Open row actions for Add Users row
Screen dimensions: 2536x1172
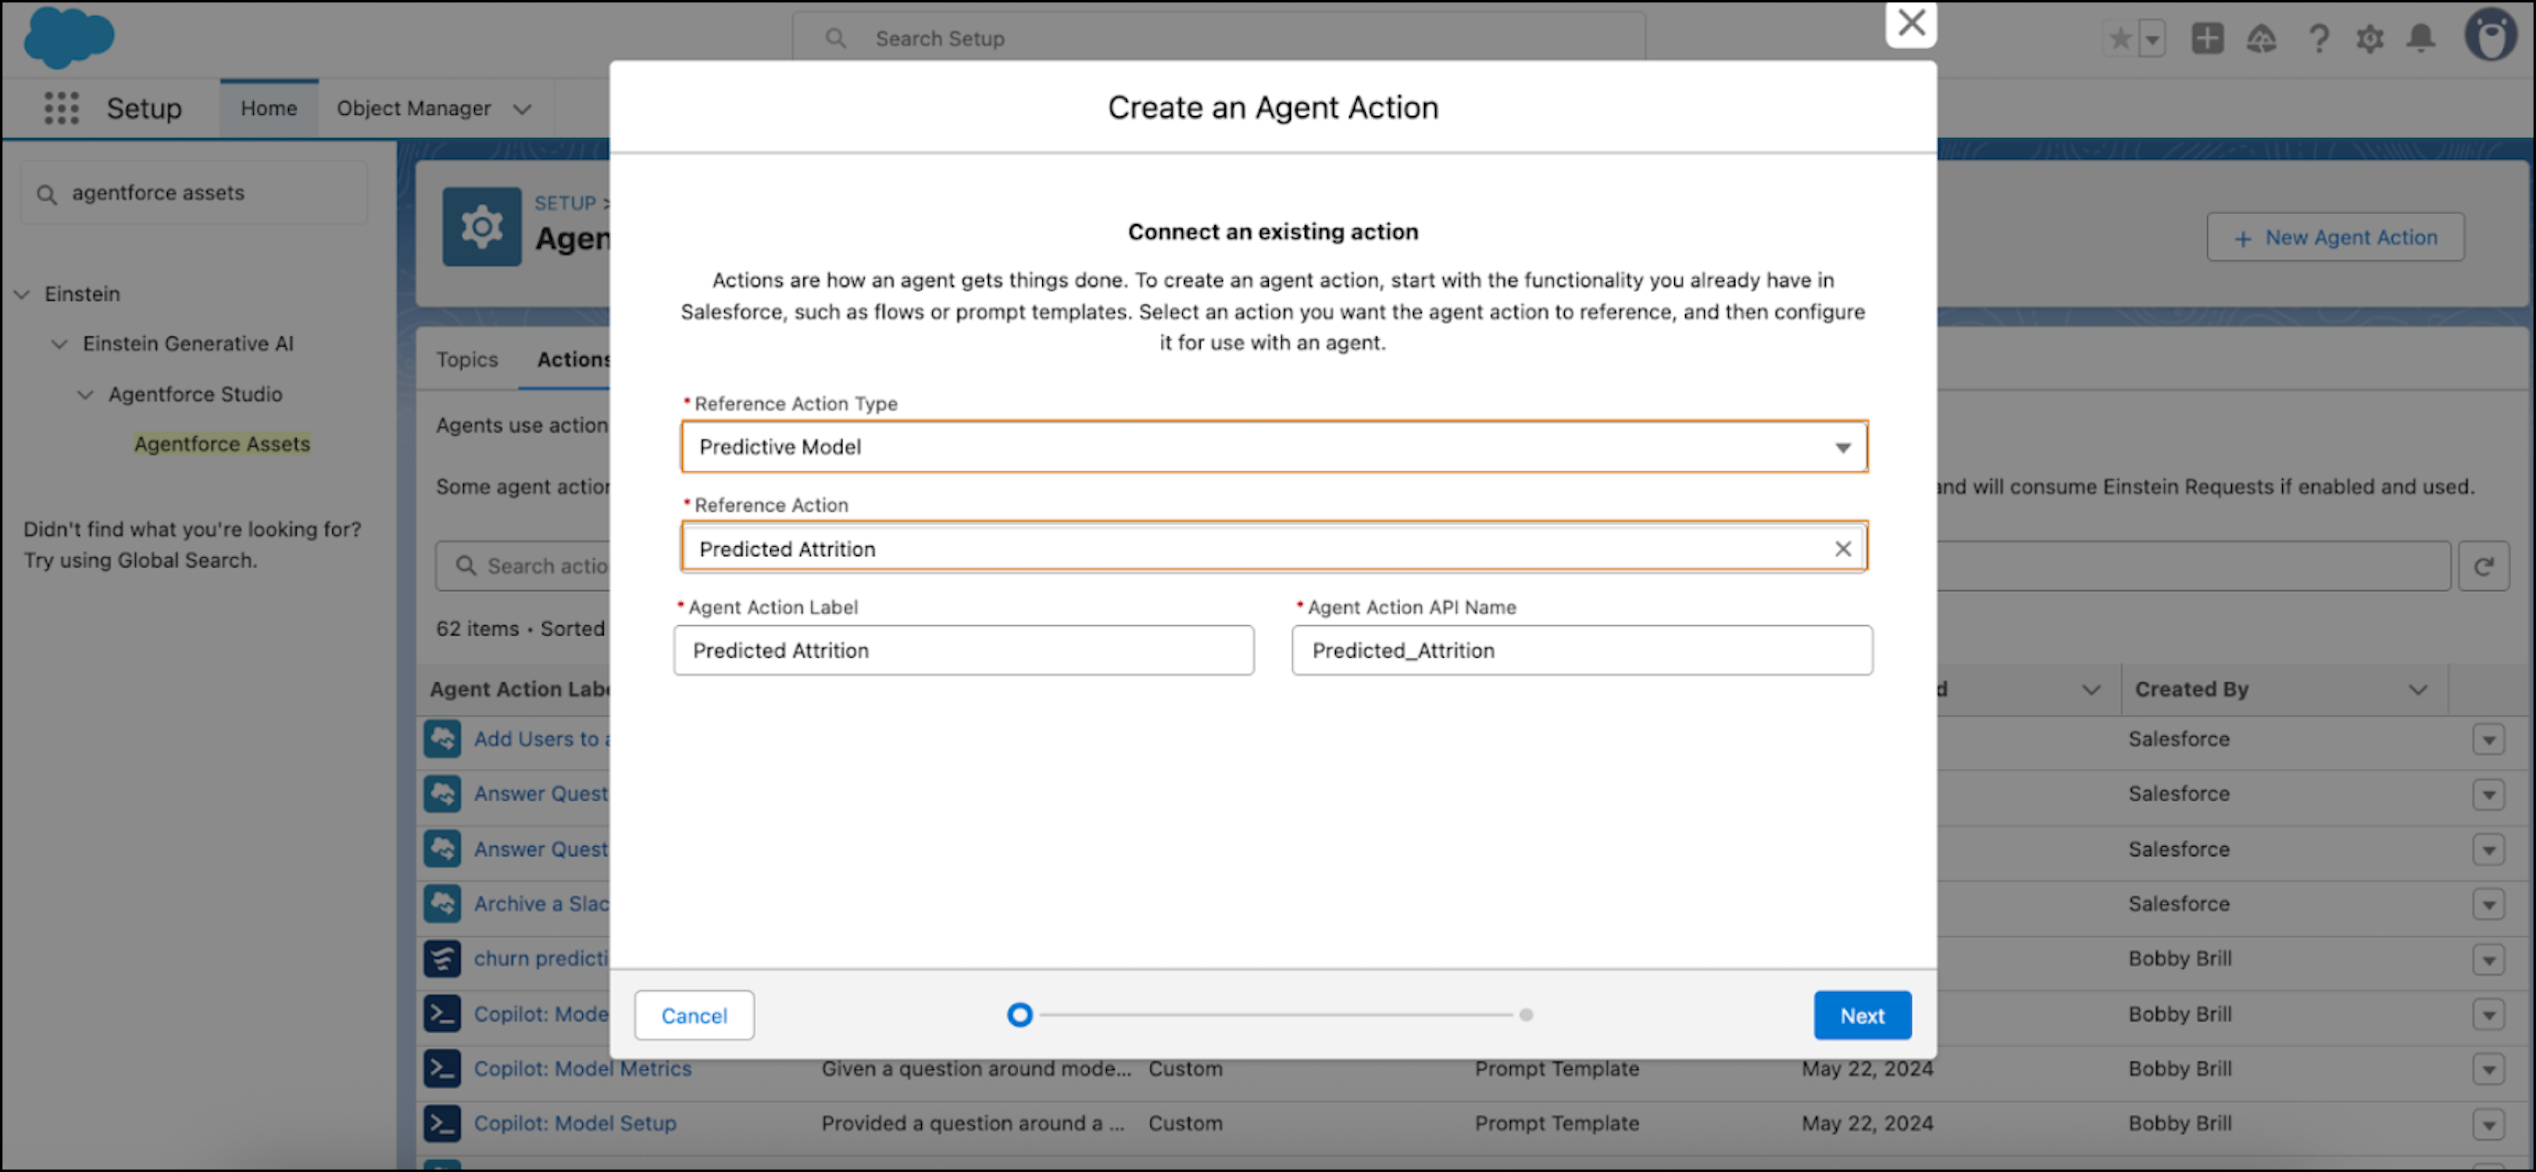pyautogui.click(x=2488, y=740)
